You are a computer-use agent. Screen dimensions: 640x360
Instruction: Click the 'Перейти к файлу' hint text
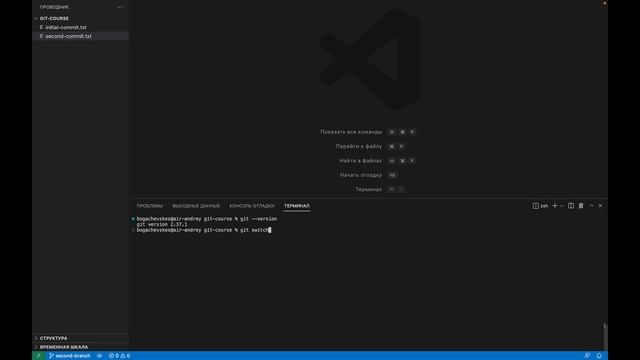(x=359, y=147)
